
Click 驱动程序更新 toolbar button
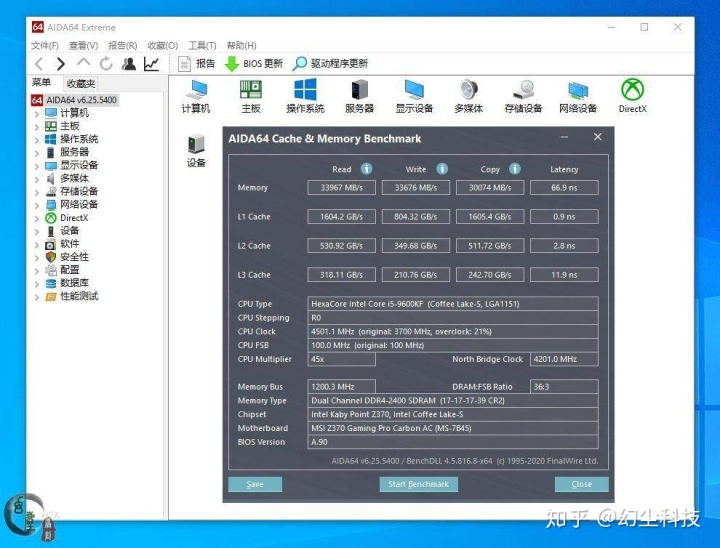(x=331, y=63)
